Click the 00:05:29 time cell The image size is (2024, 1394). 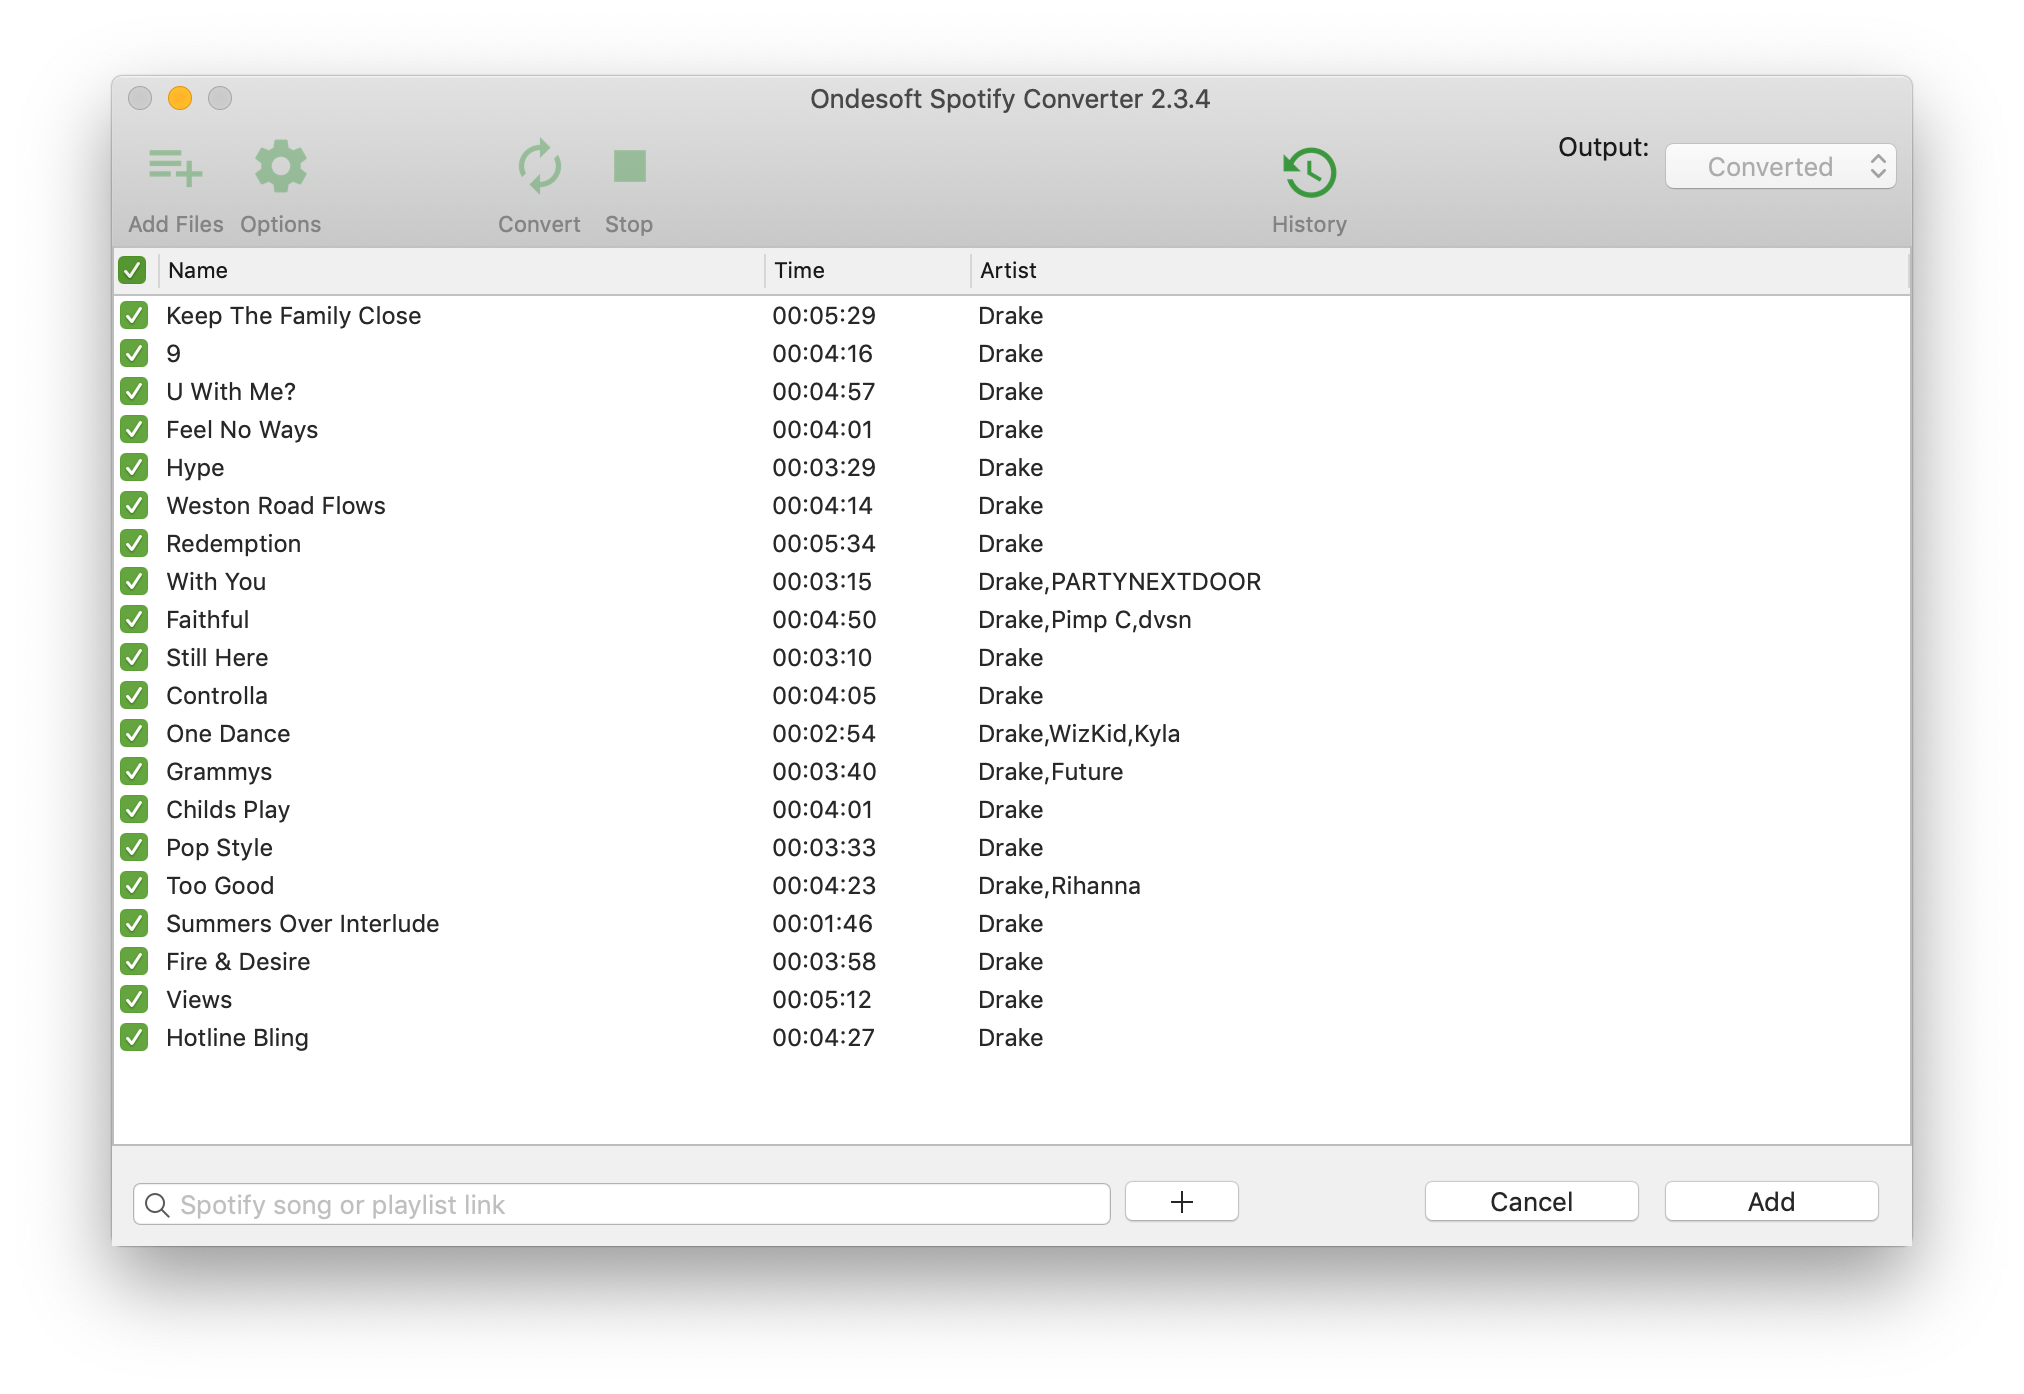point(823,316)
